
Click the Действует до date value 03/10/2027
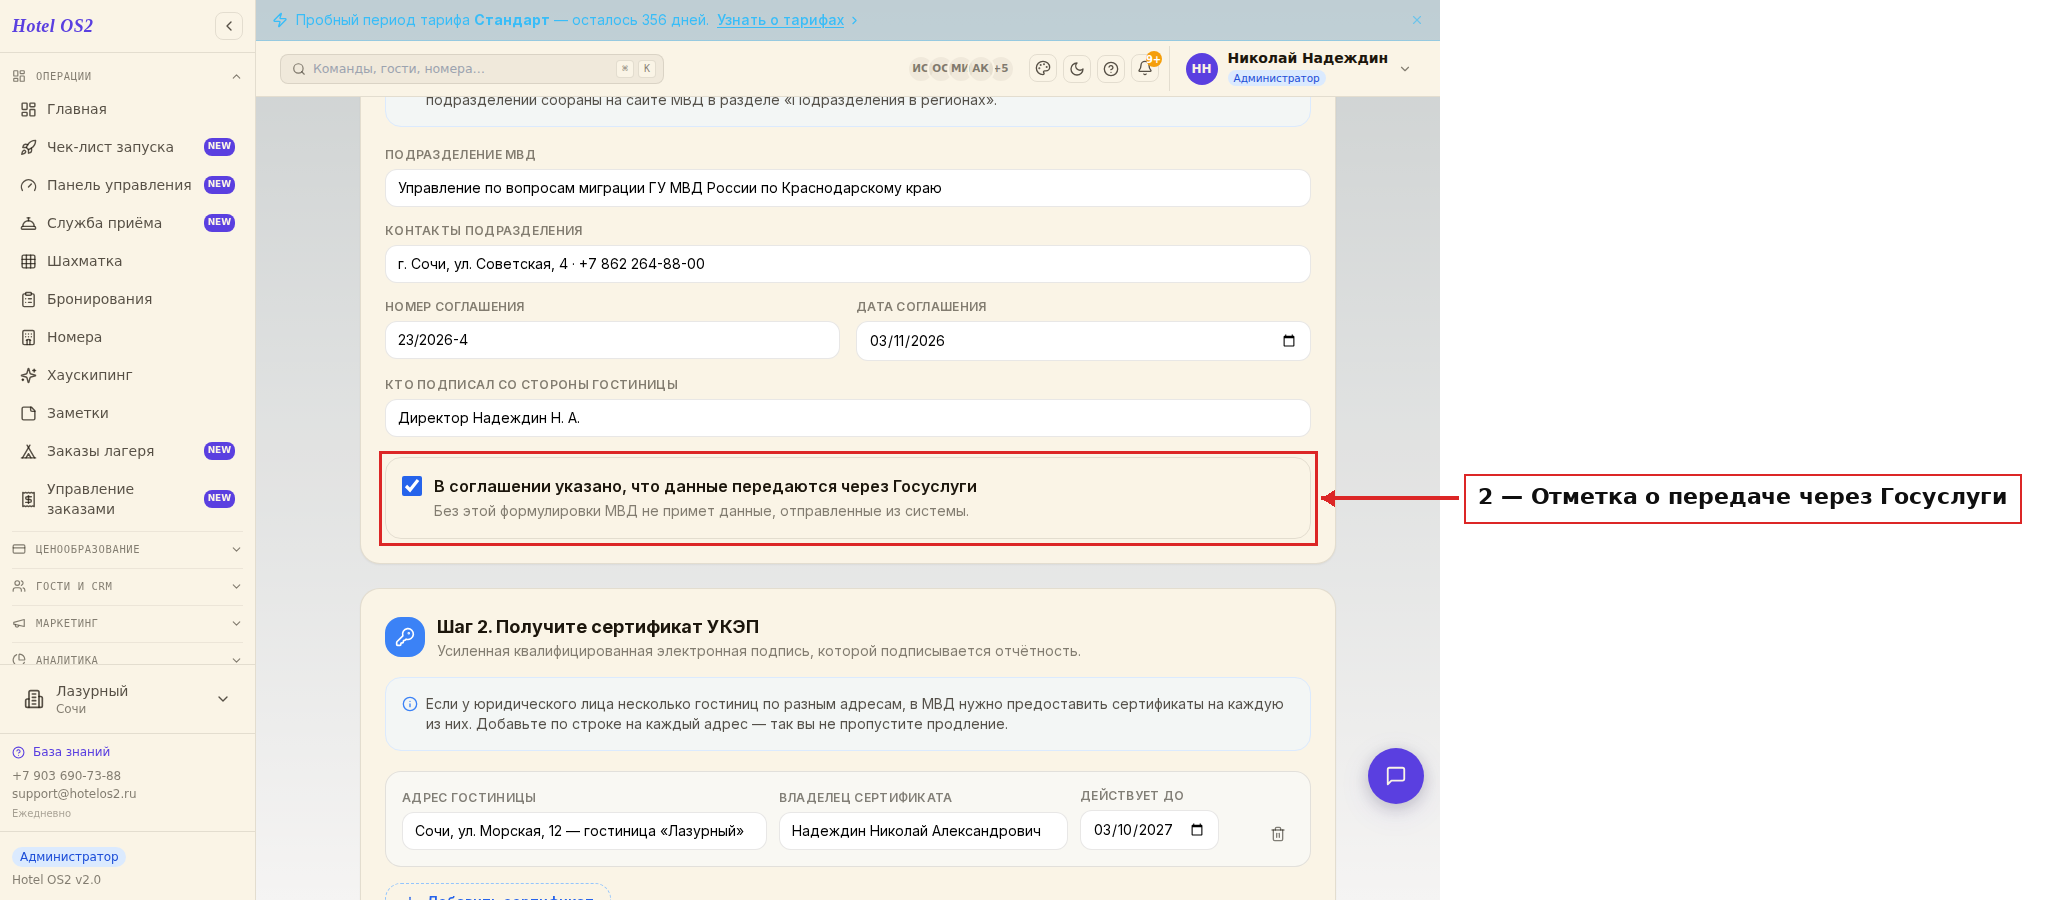[x=1133, y=830]
